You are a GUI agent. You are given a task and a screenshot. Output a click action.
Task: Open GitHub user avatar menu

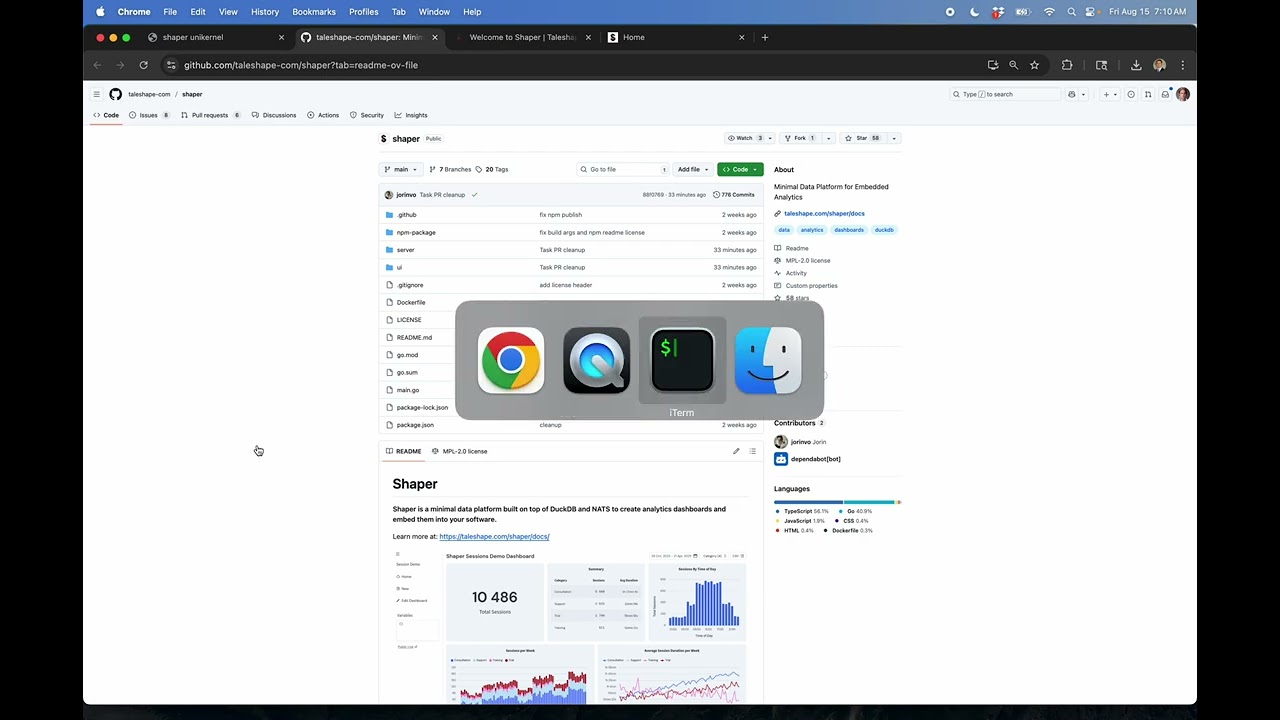pyautogui.click(x=1183, y=94)
